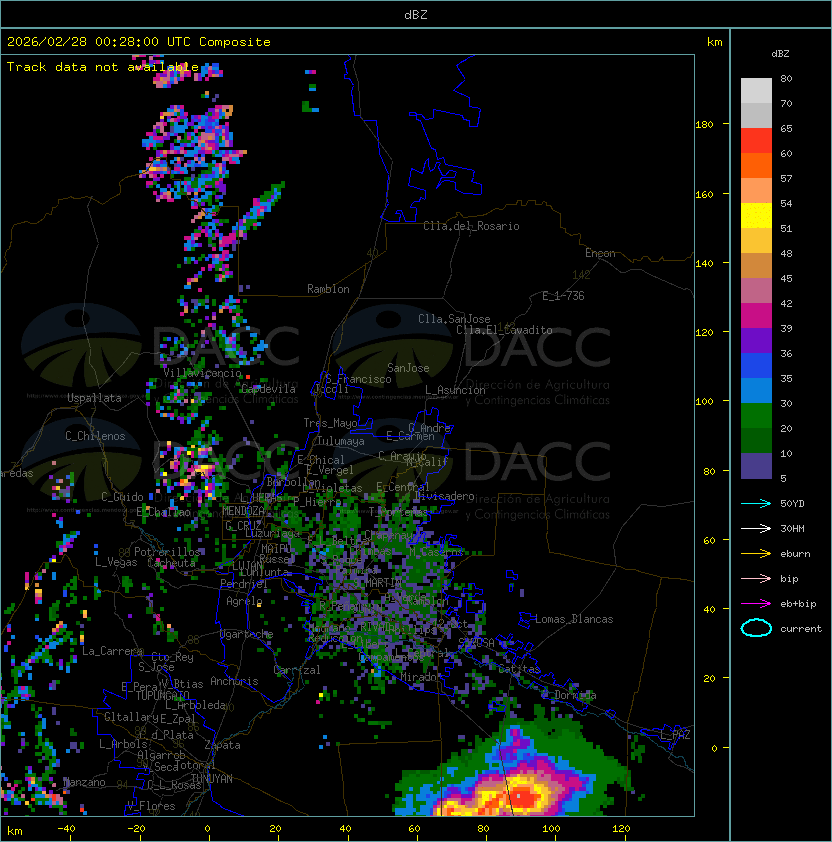Image resolution: width=832 pixels, height=842 pixels.
Task: Click the 'Track data not available' message
Action: click(103, 67)
